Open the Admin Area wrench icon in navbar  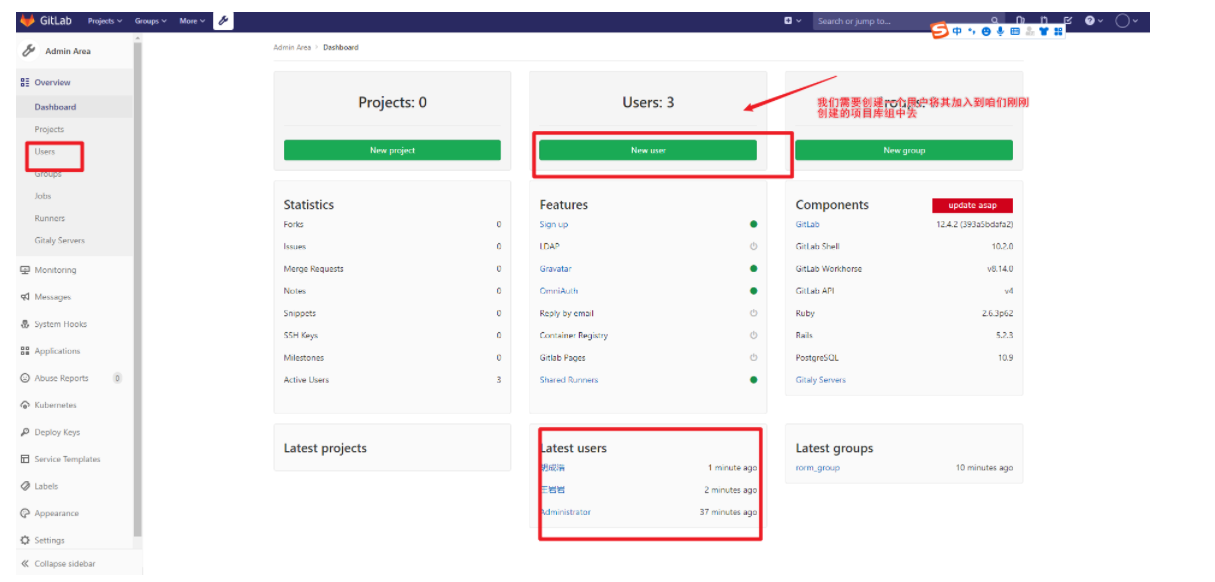[x=224, y=21]
